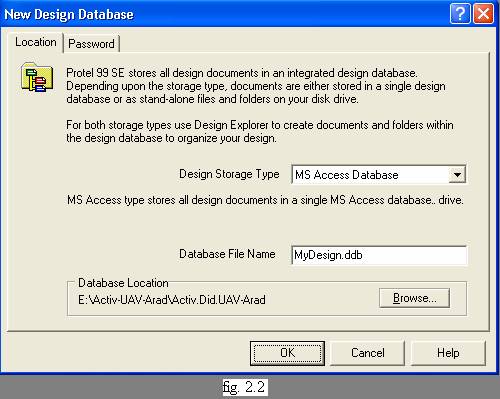Close the New Design Database dialog
Screen dimensions: 500x399
(x=483, y=14)
